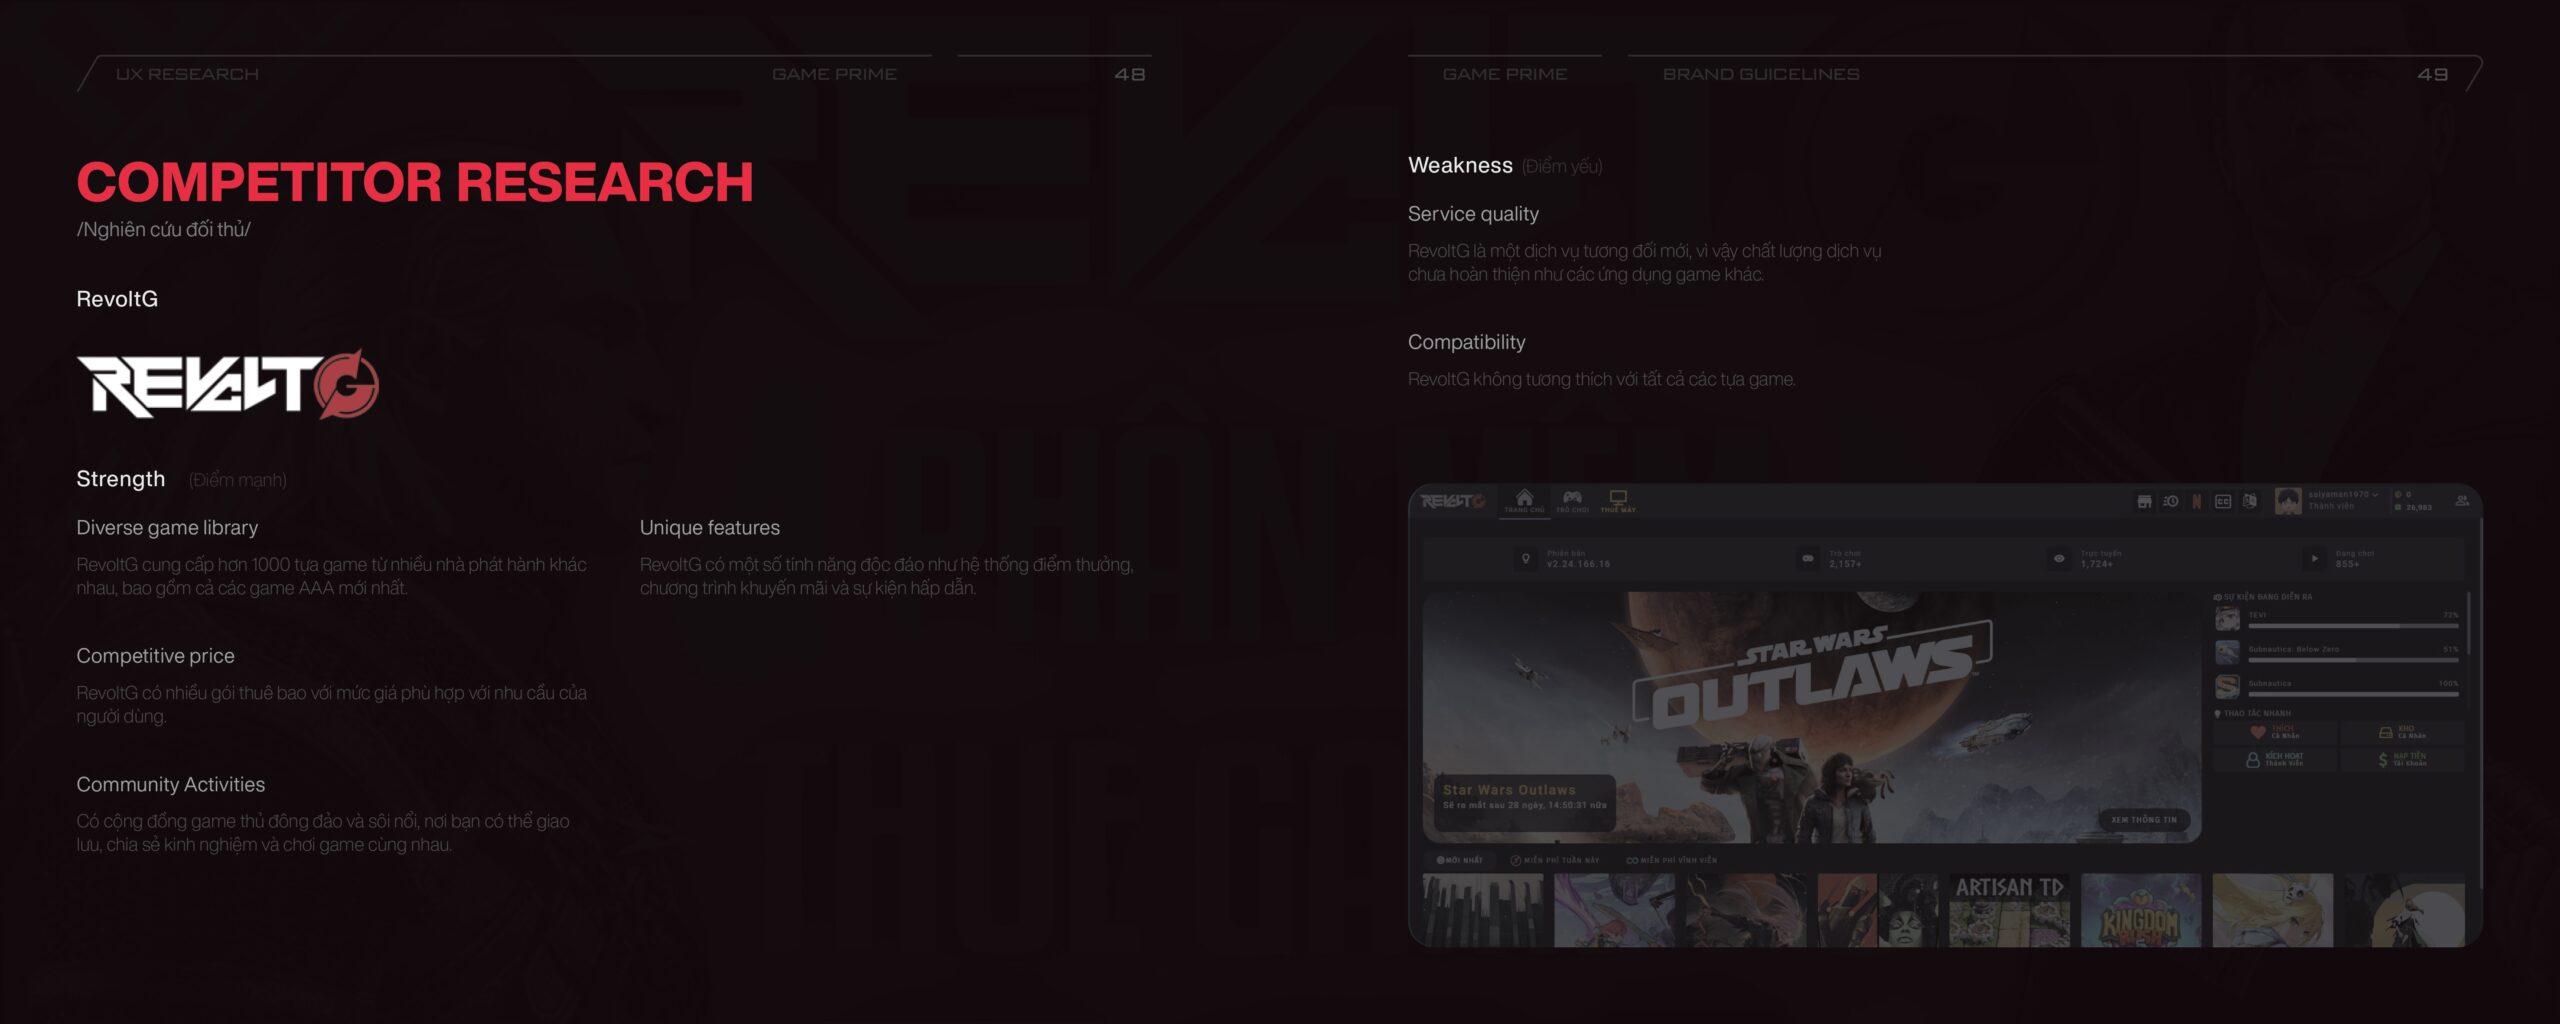Click the "Community Activities" heading

[171, 784]
